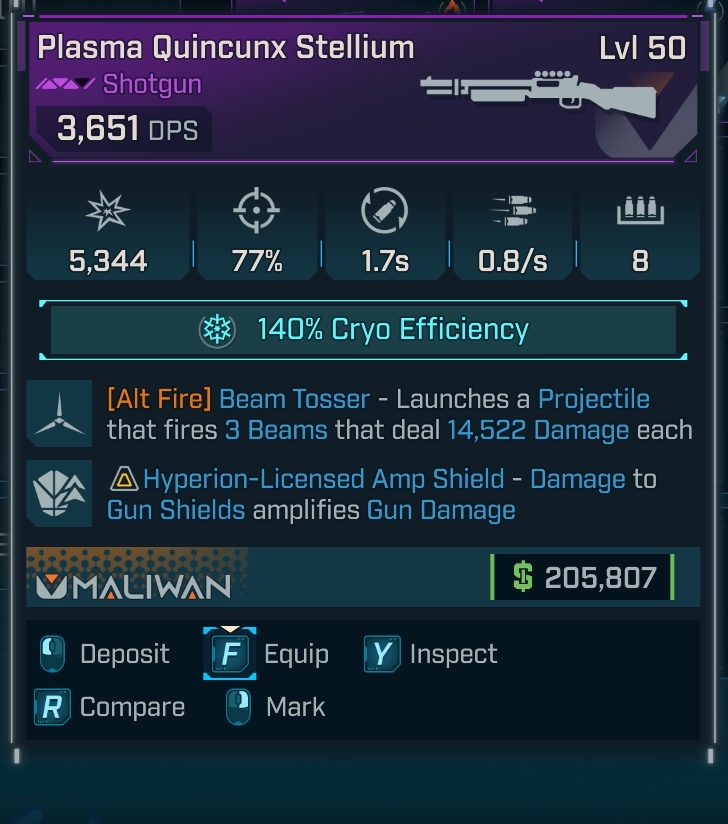Click the shotgun weapon silhouette icon
Image resolution: width=728 pixels, height=824 pixels.
tap(538, 93)
